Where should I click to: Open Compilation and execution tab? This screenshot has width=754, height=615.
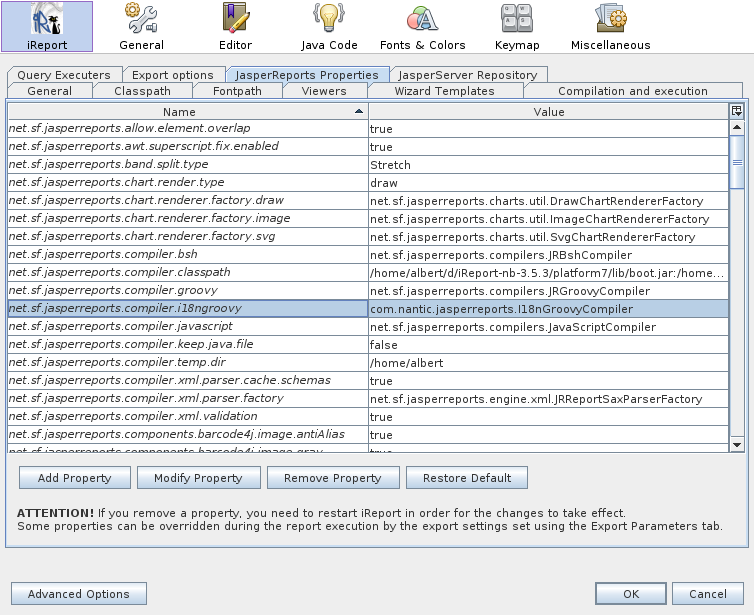tap(633, 91)
